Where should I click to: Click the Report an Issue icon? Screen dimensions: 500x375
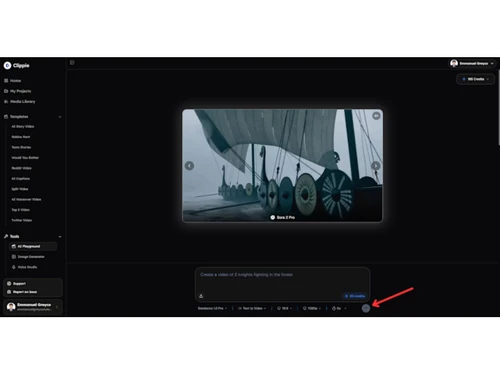[9, 292]
